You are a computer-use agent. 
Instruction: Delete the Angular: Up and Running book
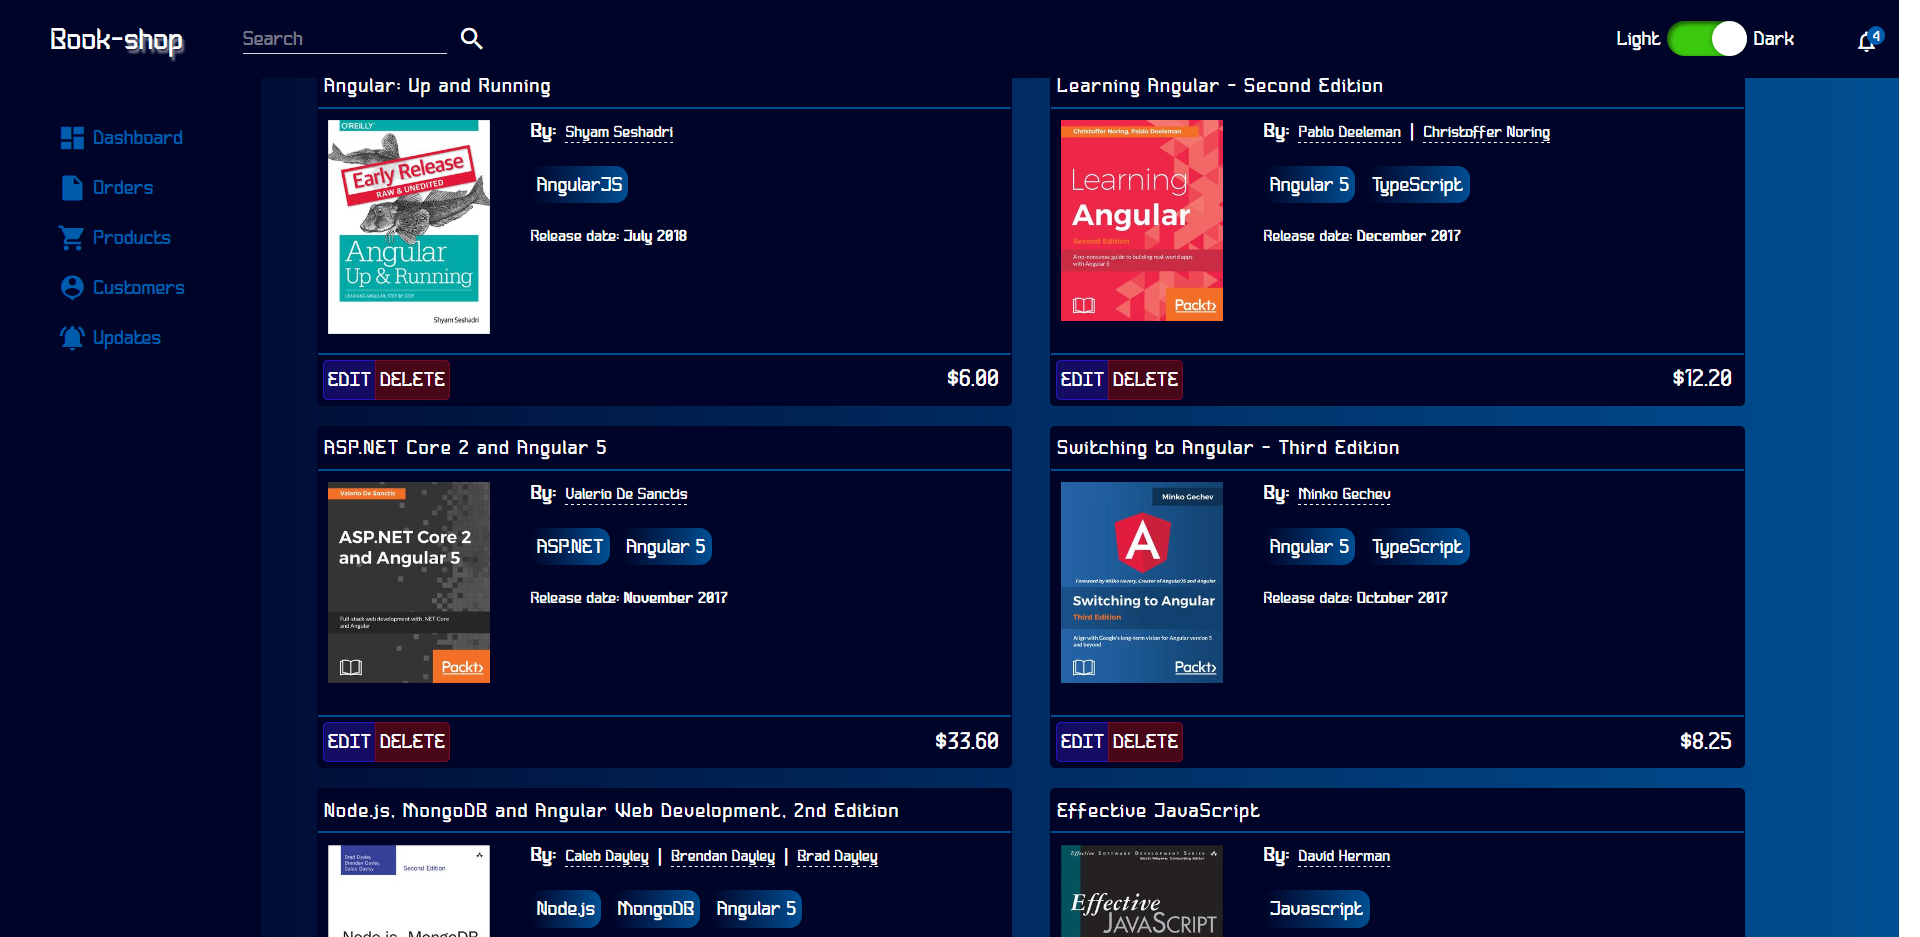[x=412, y=380]
